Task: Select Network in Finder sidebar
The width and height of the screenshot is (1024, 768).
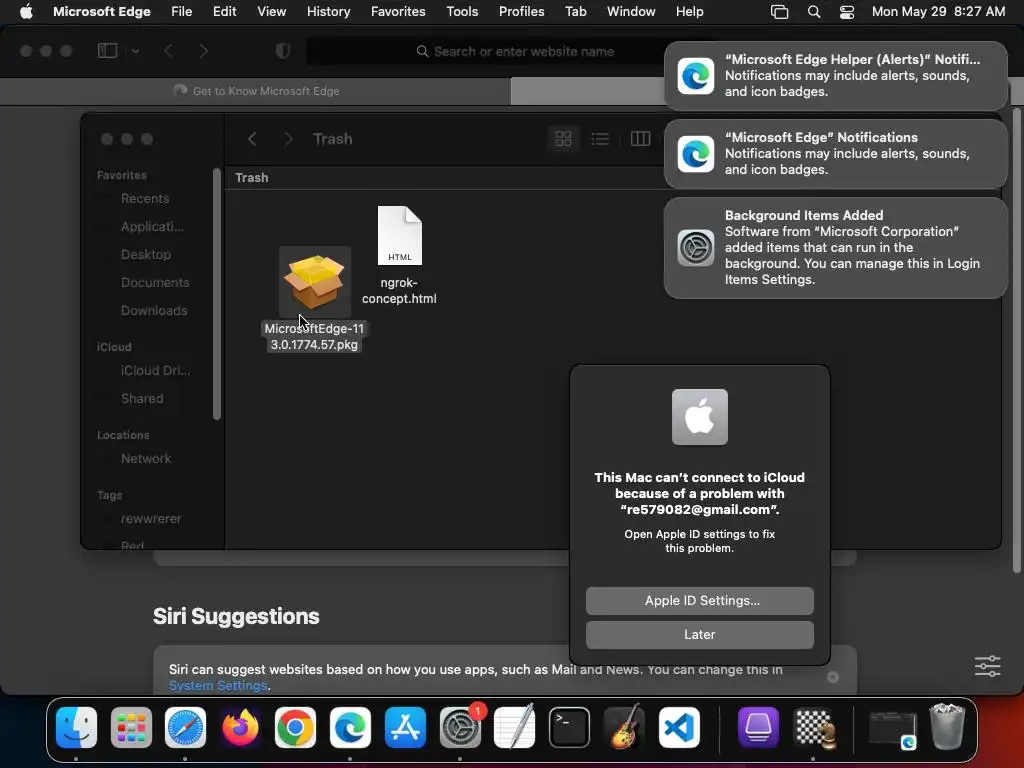Action: tap(146, 459)
